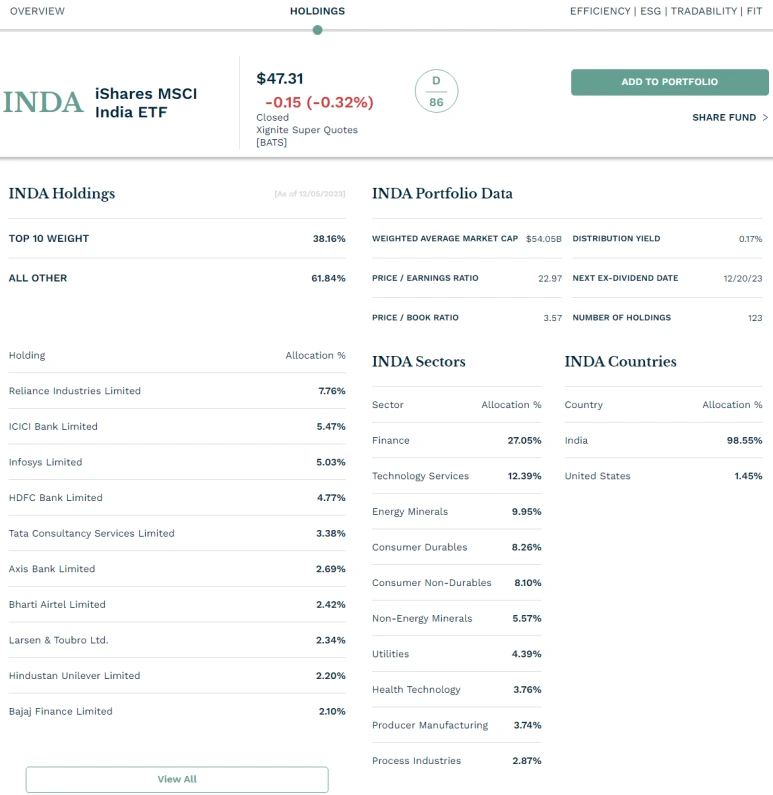Click the $47.31 price value
The width and height of the screenshot is (773, 795).
[280, 79]
